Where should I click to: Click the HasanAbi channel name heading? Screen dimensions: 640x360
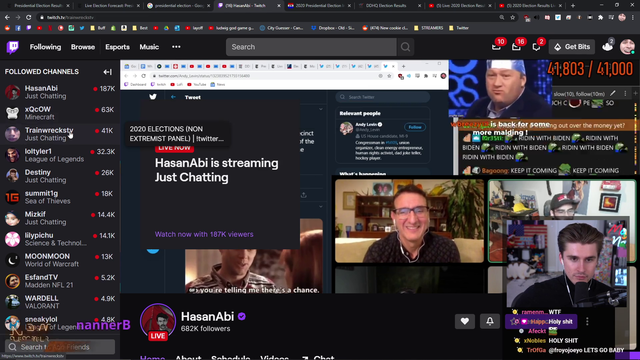[207, 316]
